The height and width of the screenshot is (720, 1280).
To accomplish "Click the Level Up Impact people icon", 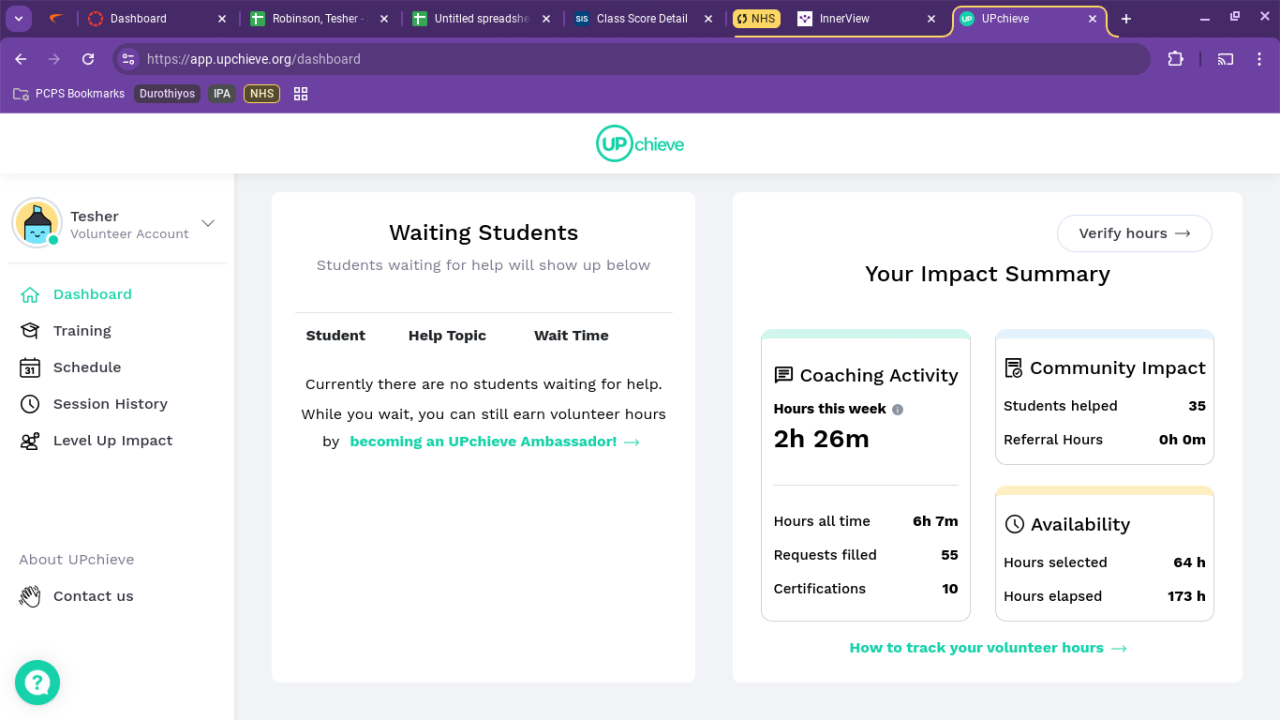I will (30, 441).
